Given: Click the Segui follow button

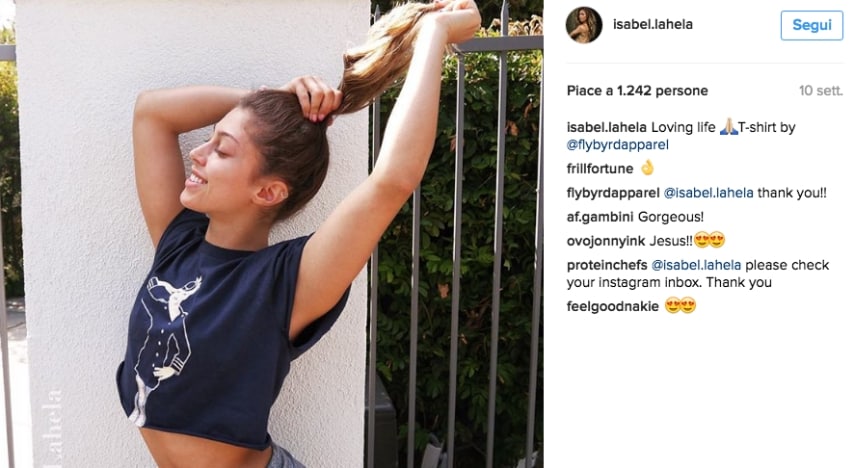Looking at the screenshot, I should [x=812, y=25].
